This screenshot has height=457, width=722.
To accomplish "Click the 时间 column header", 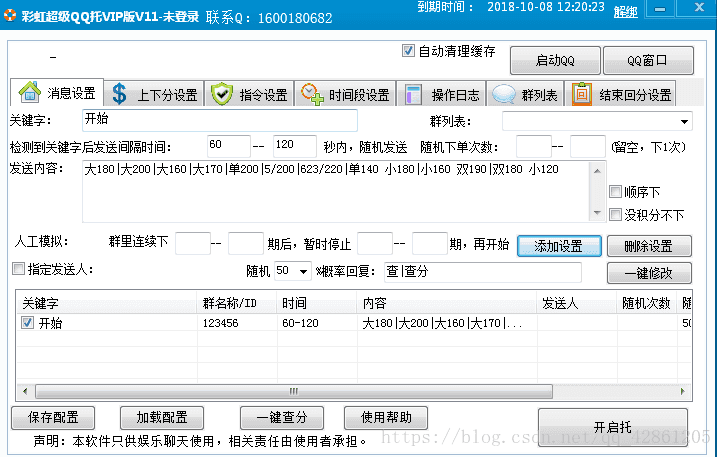I will (317, 303).
